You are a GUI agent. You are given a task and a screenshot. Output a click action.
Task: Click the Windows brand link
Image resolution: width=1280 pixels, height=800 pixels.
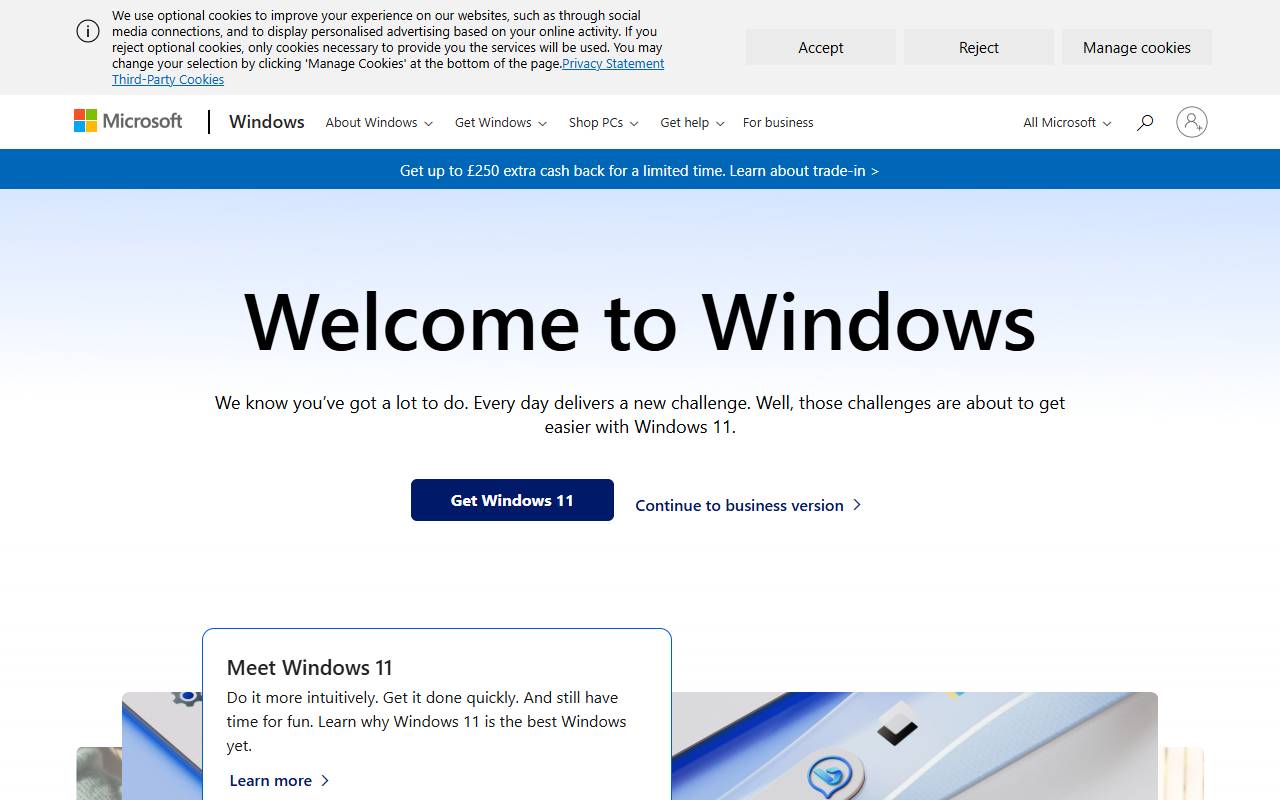(267, 121)
